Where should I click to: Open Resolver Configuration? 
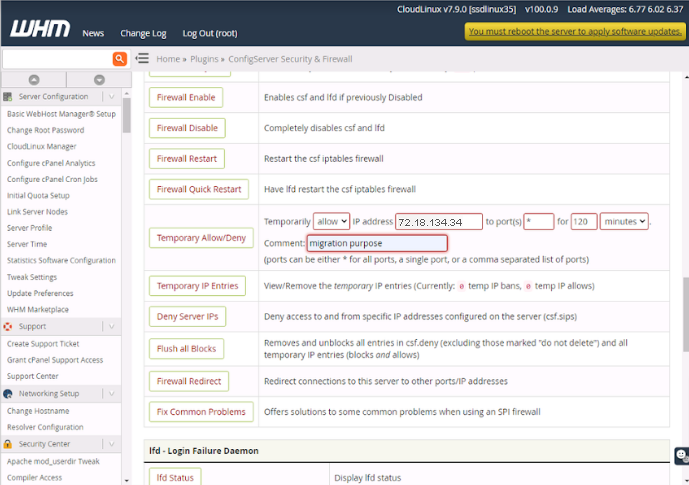pyautogui.click(x=45, y=427)
